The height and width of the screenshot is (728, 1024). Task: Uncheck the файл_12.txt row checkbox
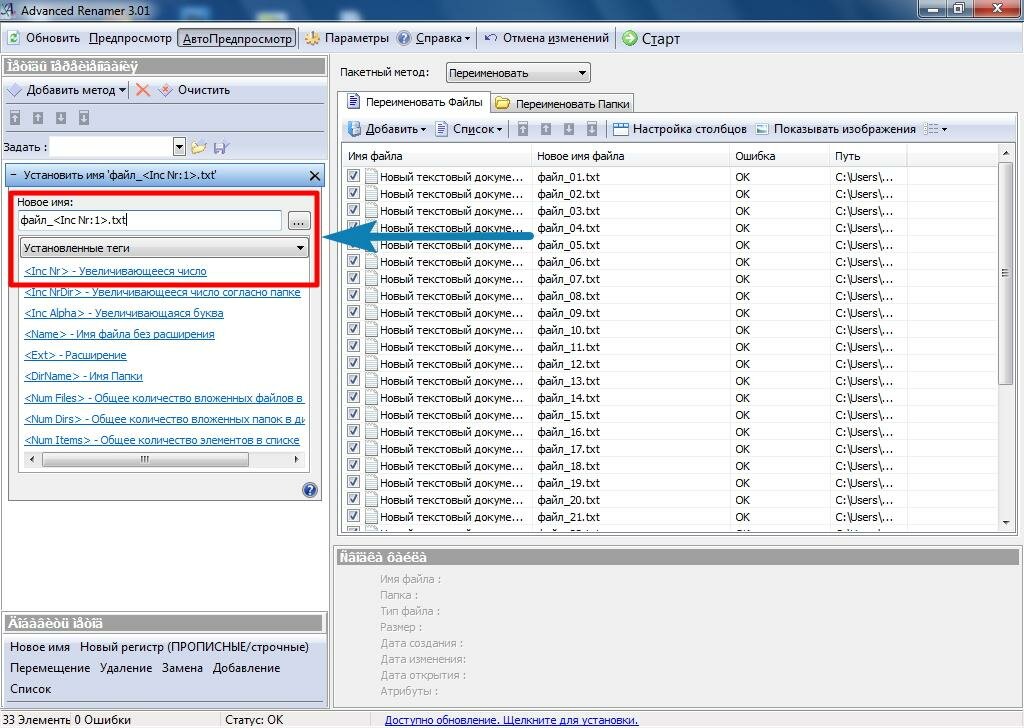click(353, 364)
